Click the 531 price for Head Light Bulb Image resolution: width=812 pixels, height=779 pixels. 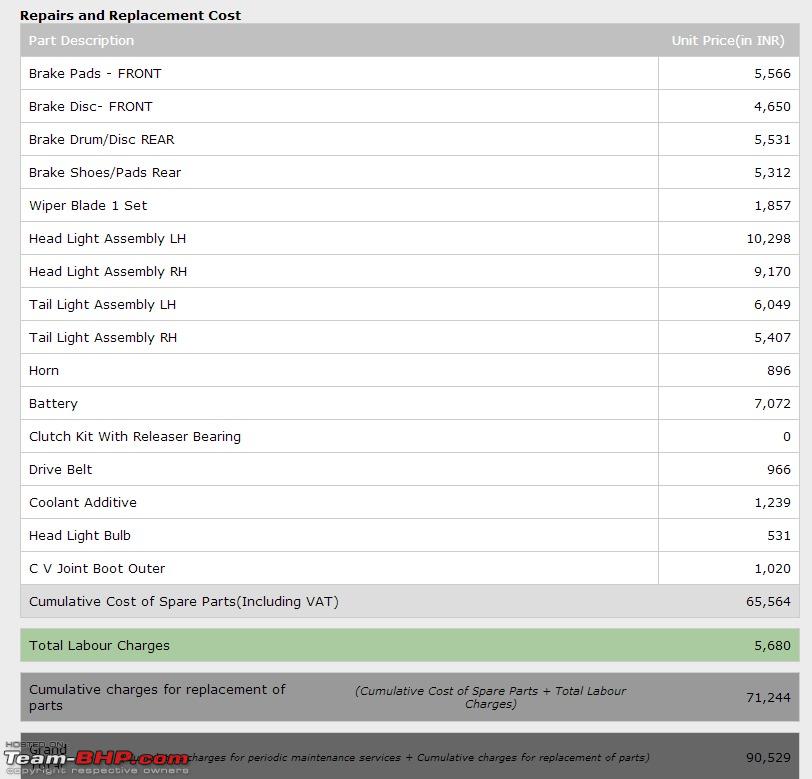pos(779,536)
